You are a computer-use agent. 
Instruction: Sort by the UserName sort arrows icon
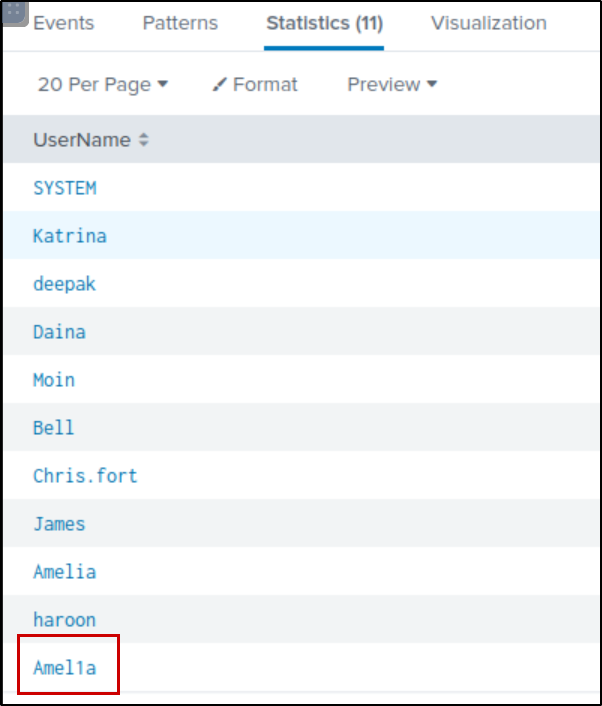point(144,141)
